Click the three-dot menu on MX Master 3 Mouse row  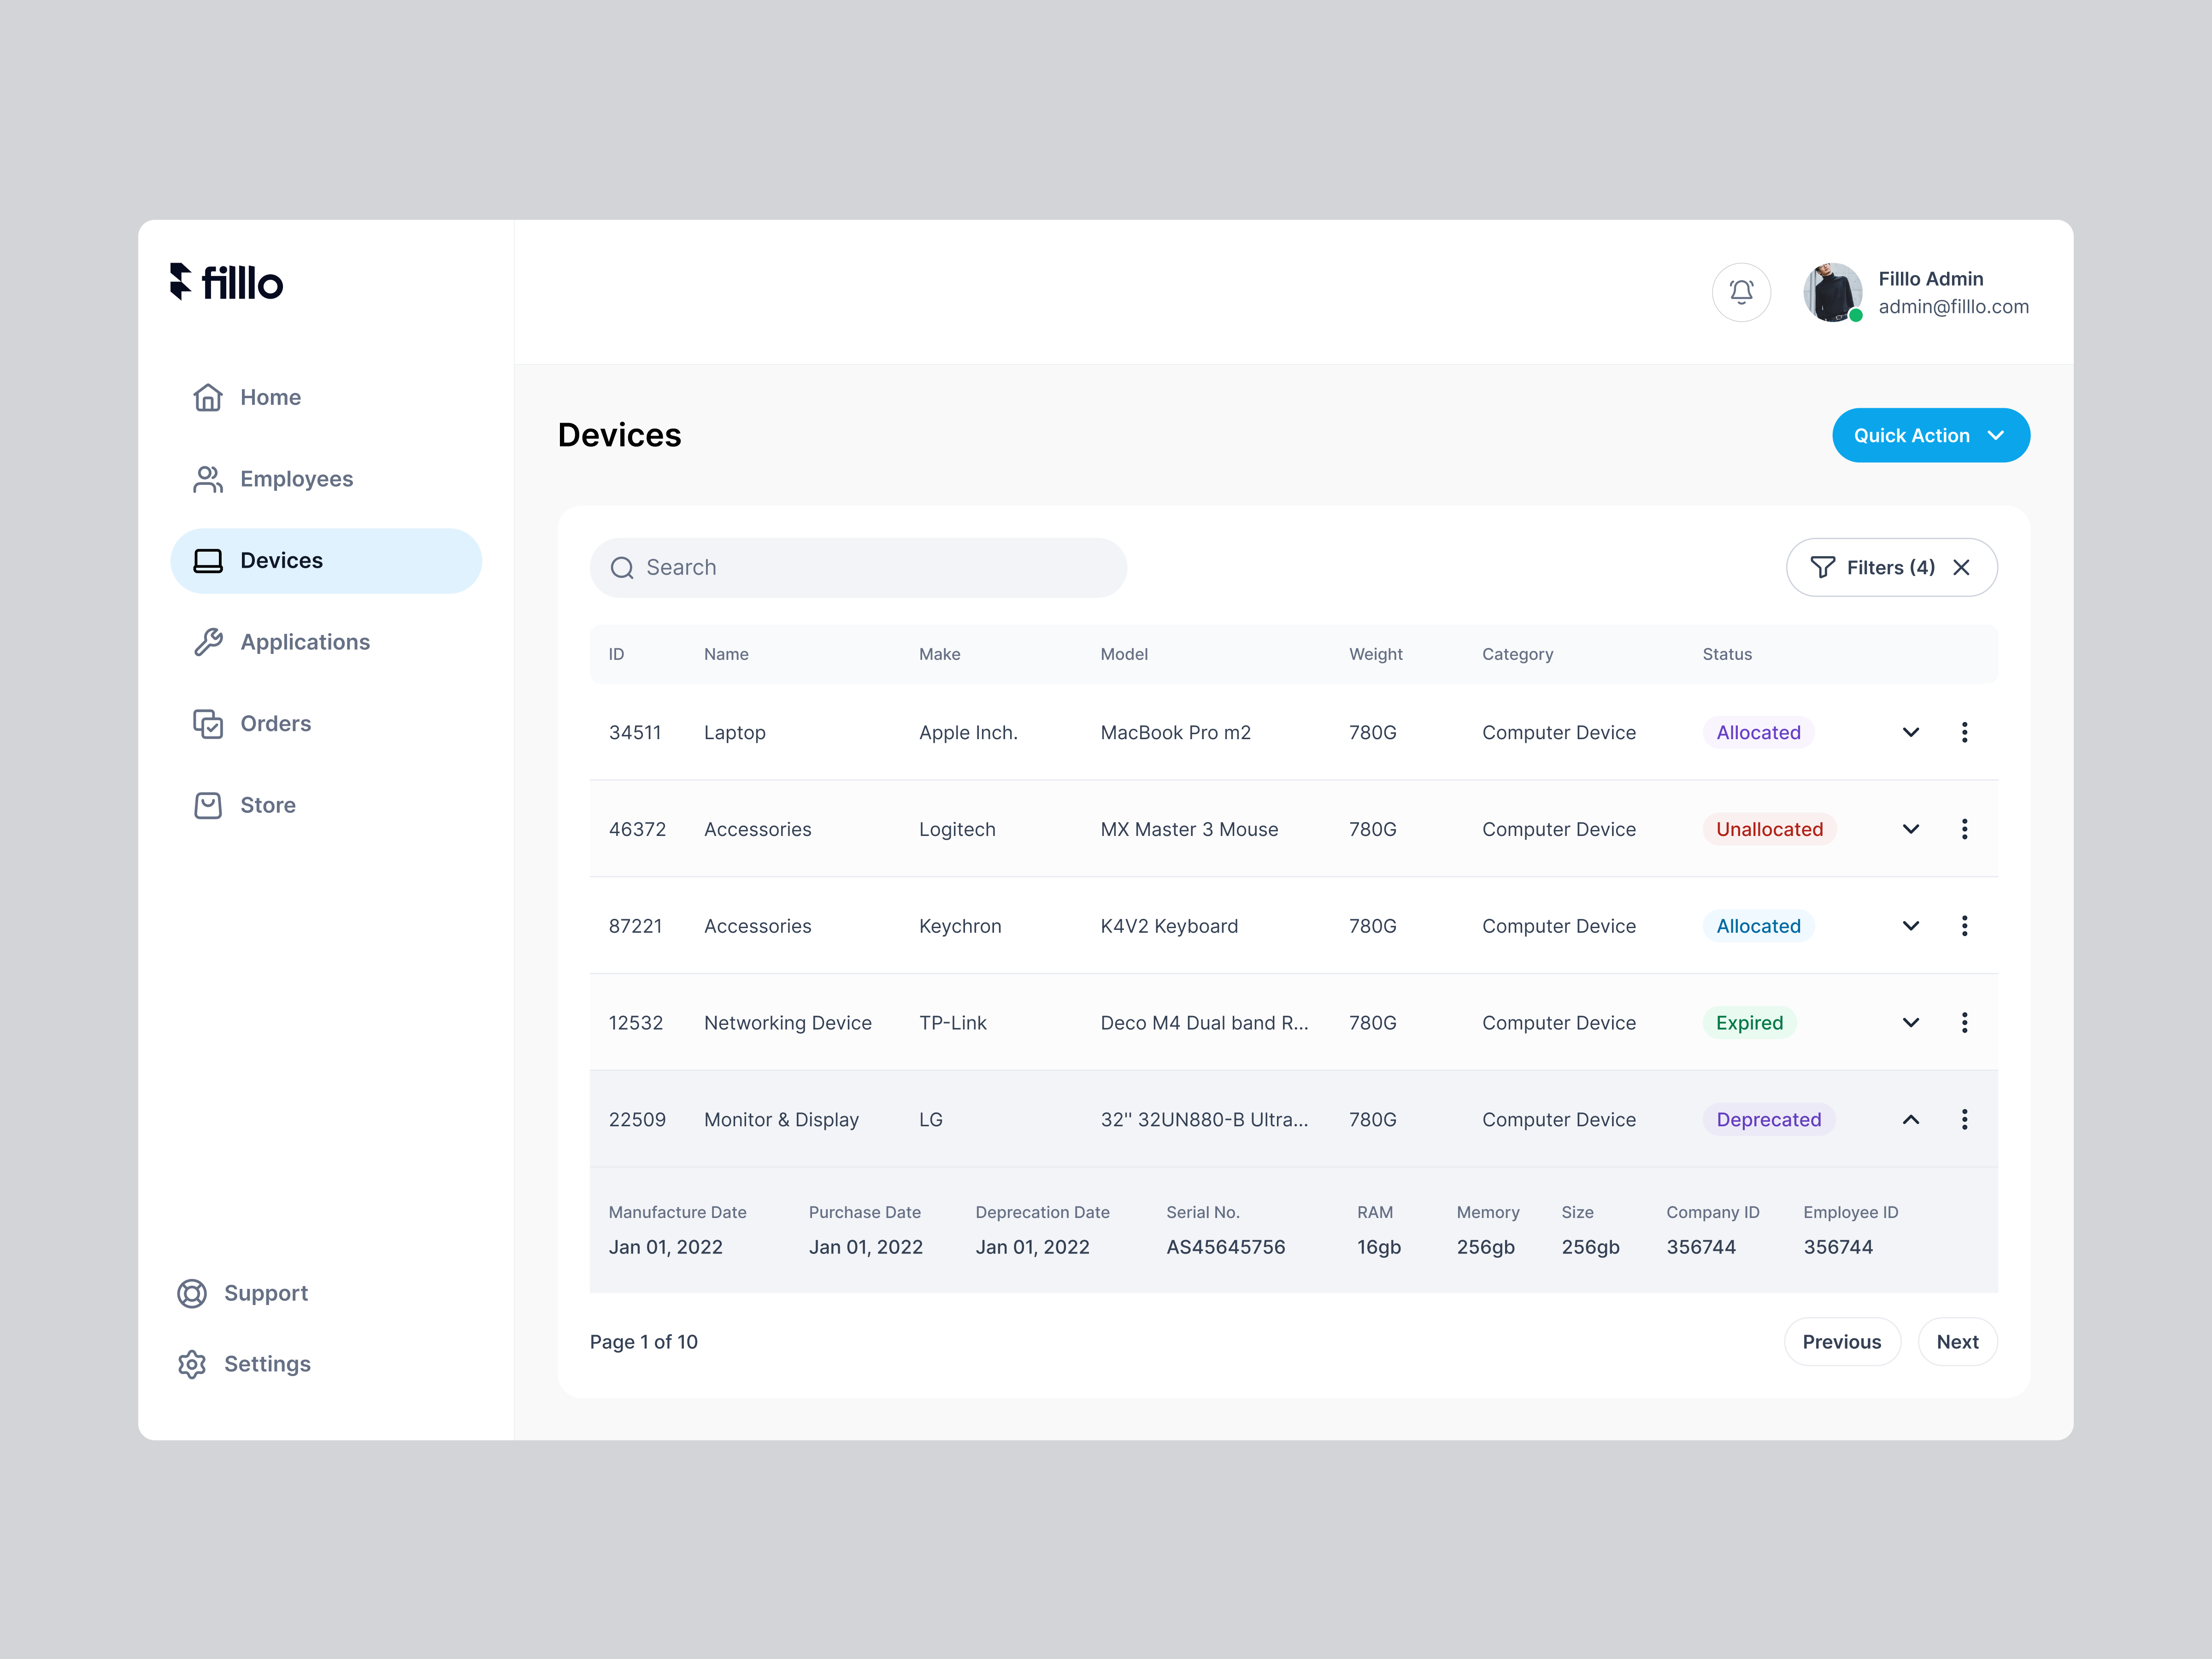point(1964,828)
